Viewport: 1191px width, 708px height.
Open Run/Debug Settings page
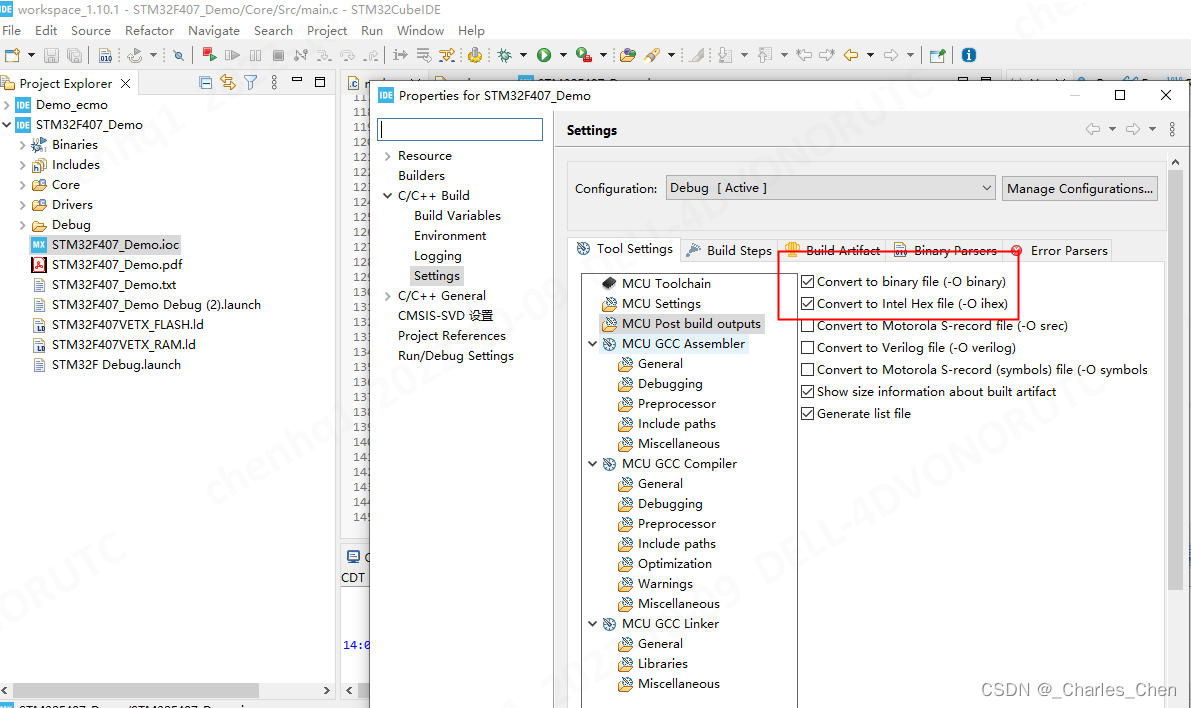click(456, 356)
